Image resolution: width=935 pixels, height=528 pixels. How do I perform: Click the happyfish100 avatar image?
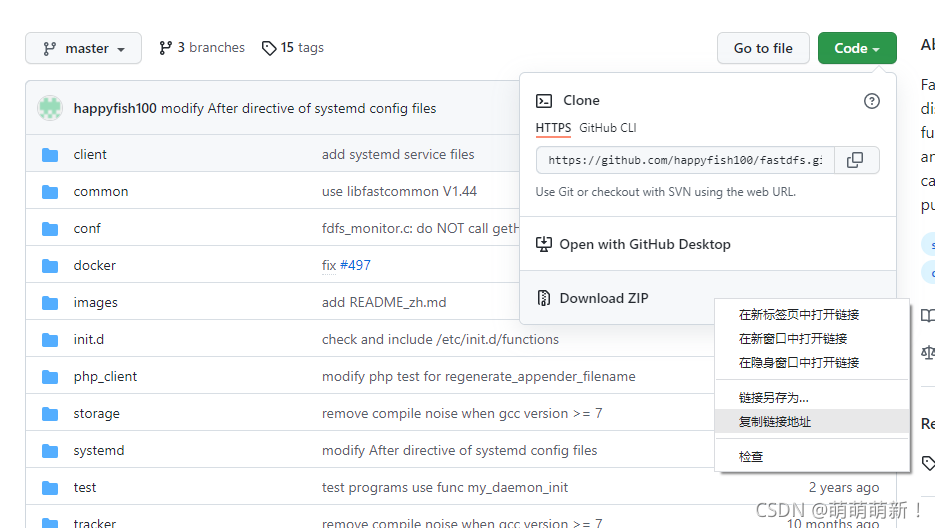coord(50,108)
